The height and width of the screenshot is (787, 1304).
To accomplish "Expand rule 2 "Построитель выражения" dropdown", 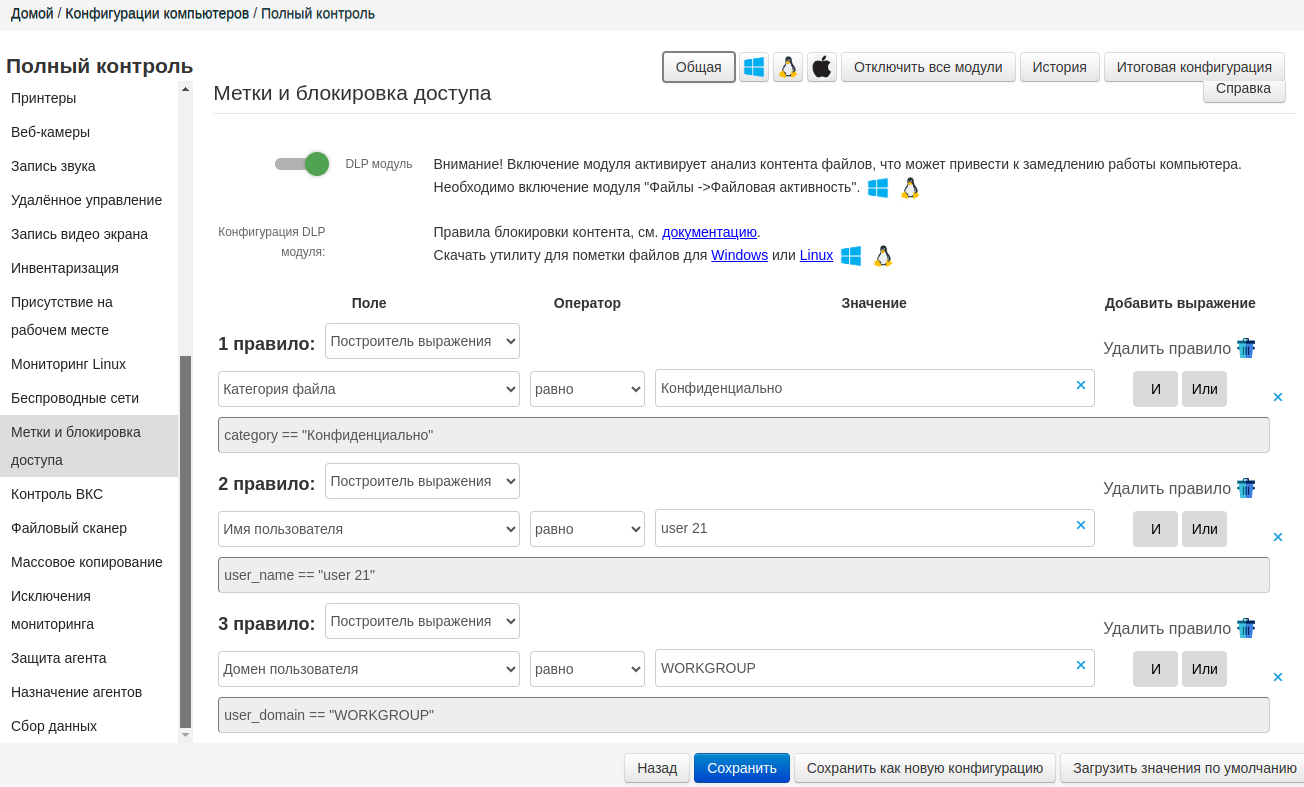I will [422, 481].
